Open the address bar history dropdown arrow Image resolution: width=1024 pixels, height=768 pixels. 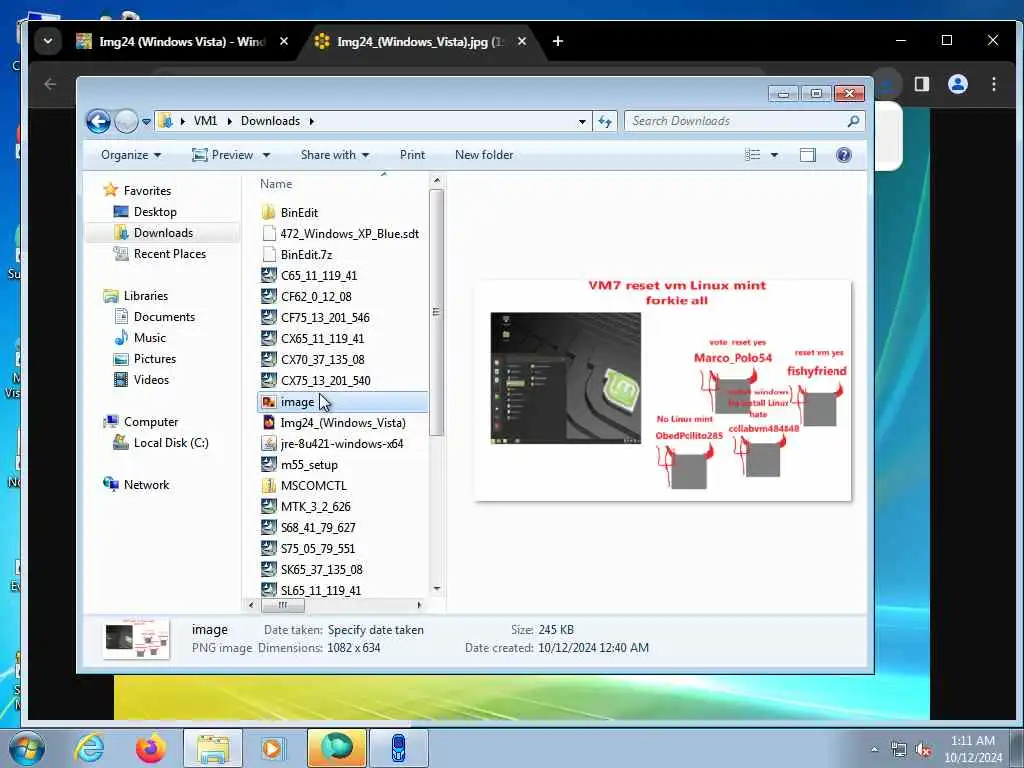(x=582, y=121)
